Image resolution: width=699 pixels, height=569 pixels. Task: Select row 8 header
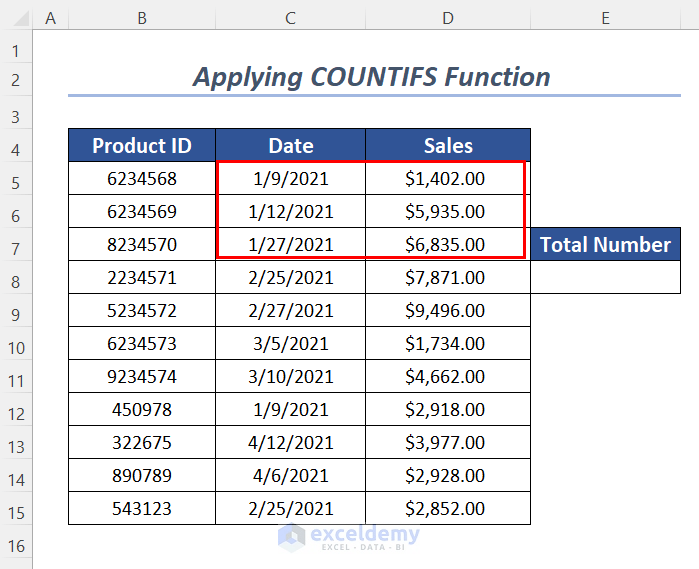[x=16, y=277]
